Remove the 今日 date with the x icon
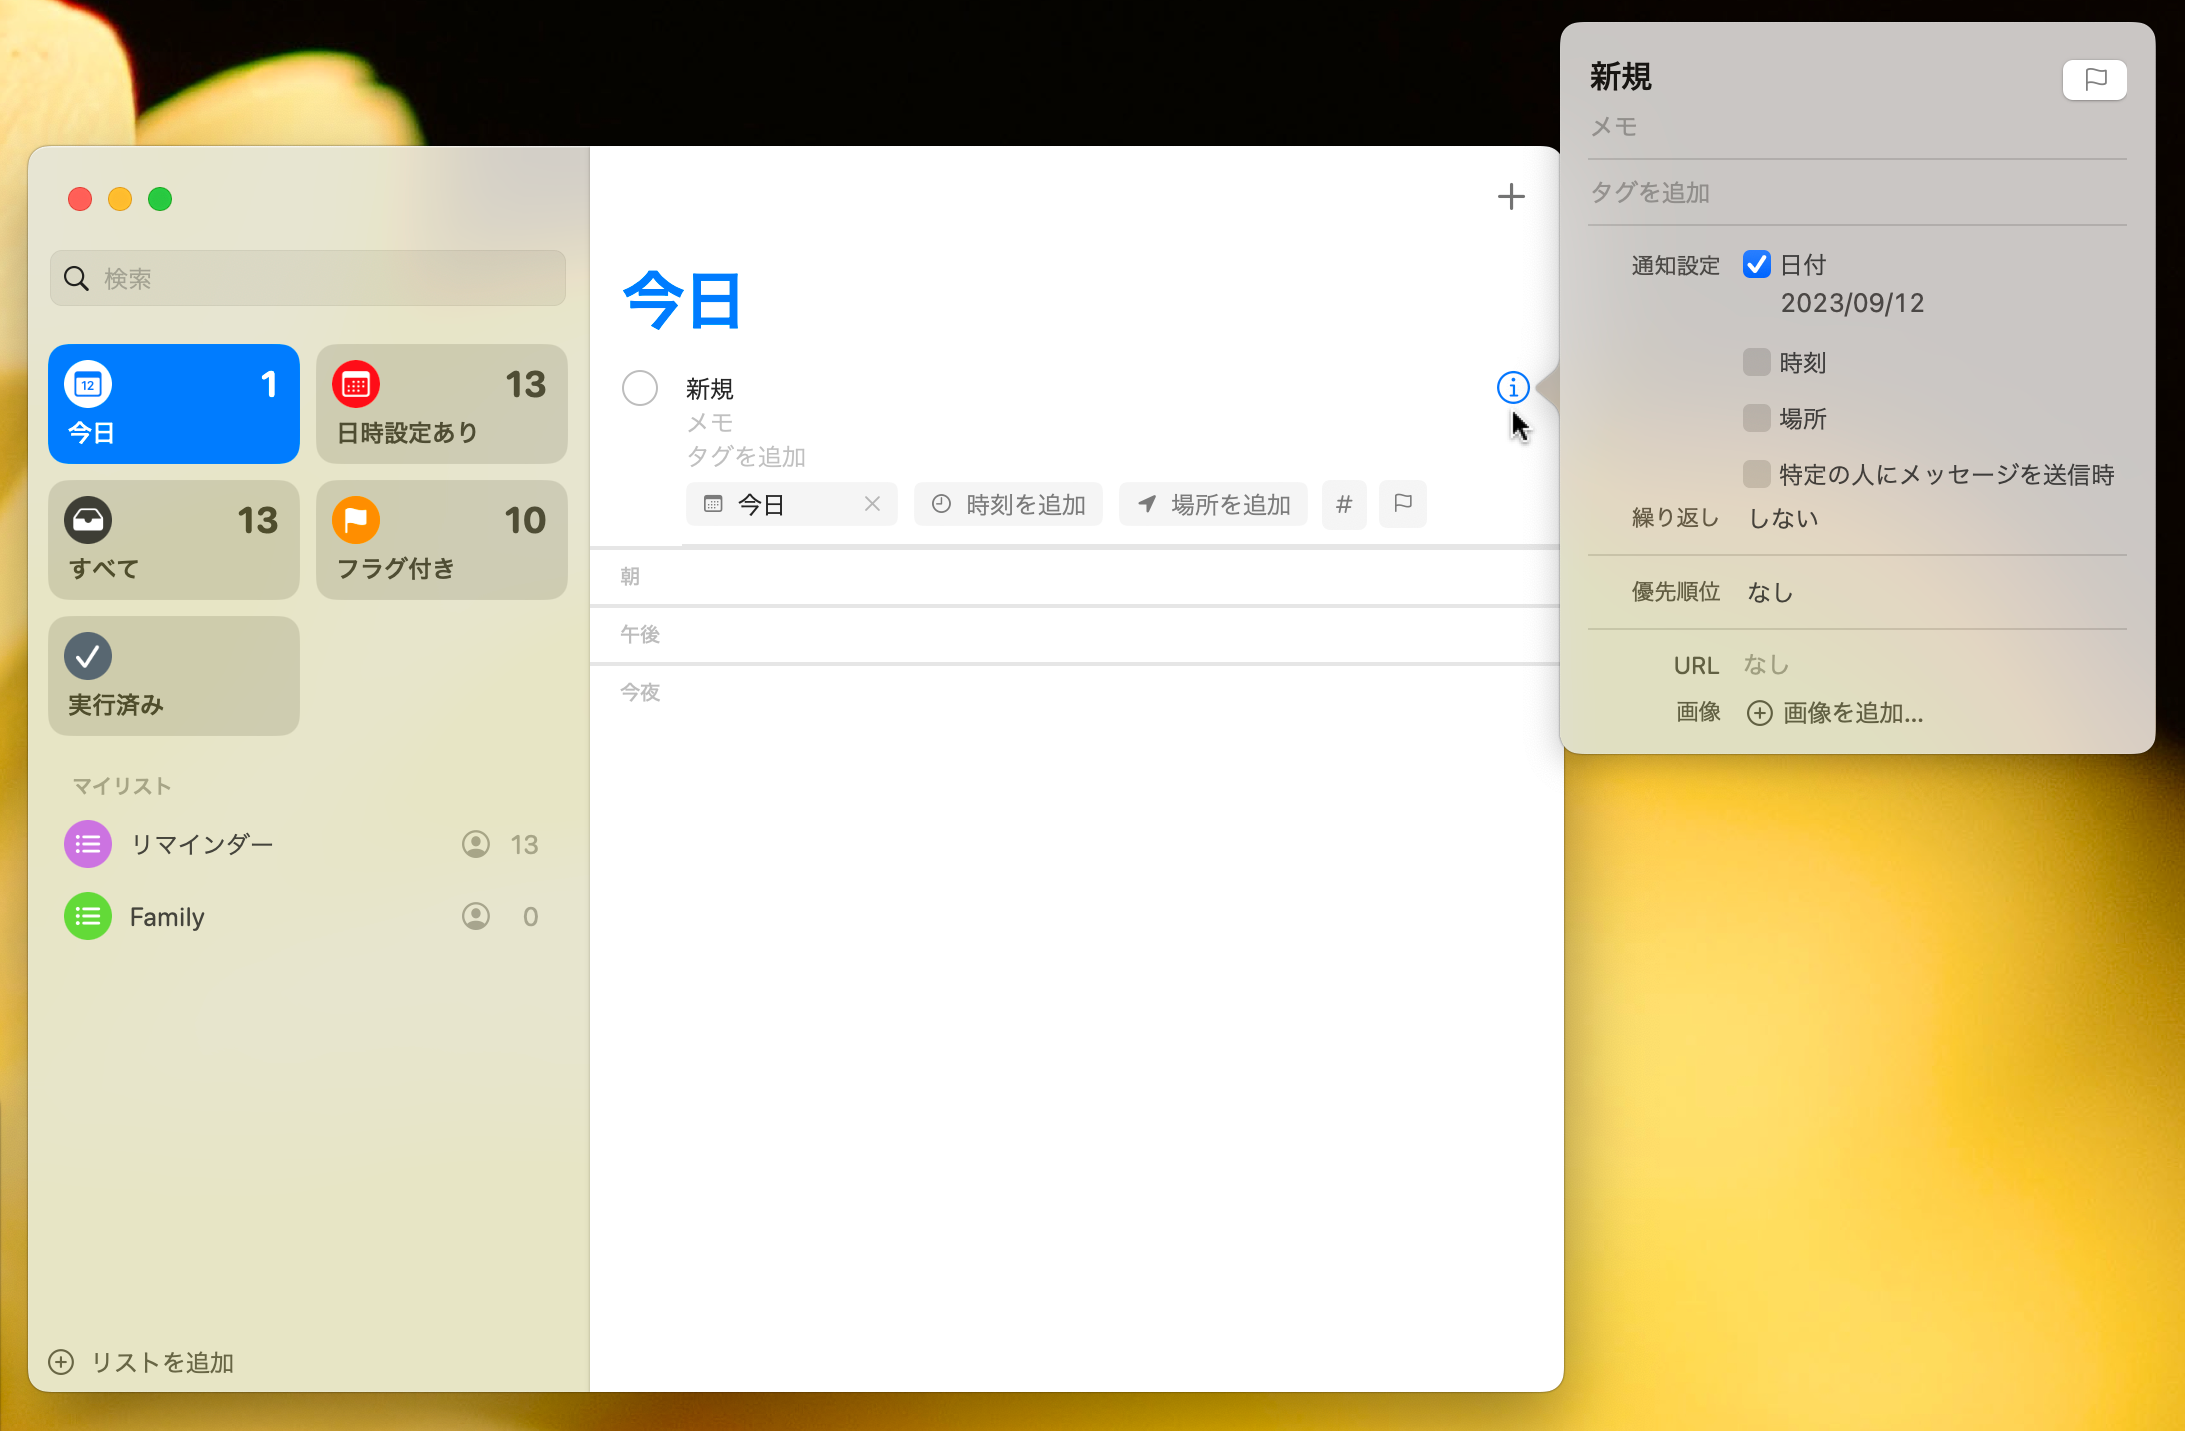This screenshot has width=2185, height=1431. (872, 504)
